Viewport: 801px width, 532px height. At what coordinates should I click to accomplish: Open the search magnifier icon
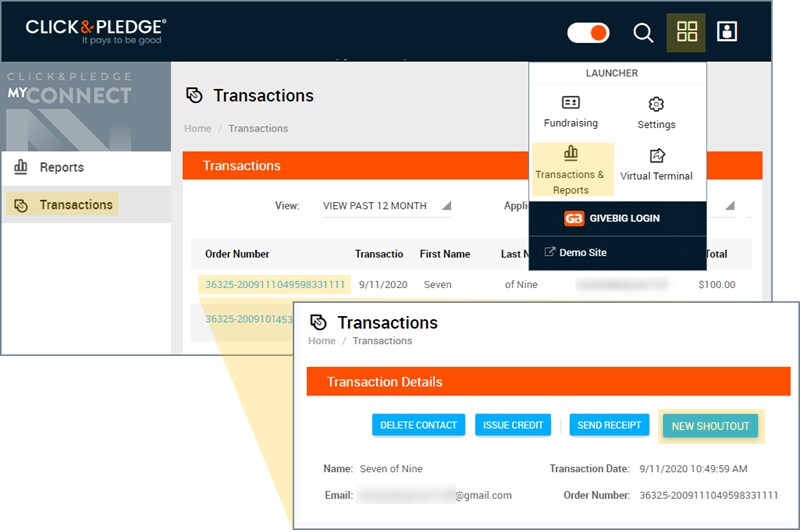coord(643,33)
